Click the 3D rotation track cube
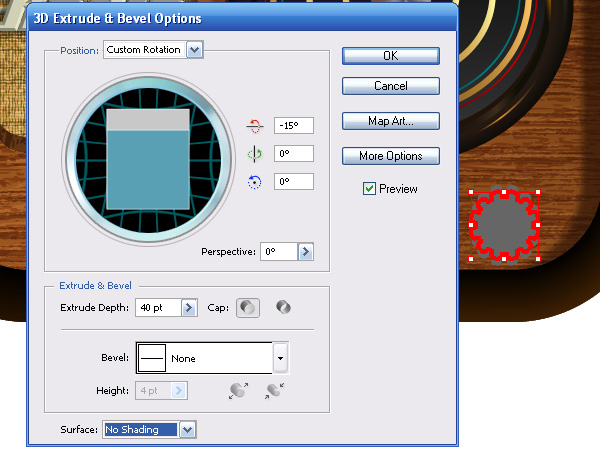Viewport: 600px width, 450px height. coord(148,159)
